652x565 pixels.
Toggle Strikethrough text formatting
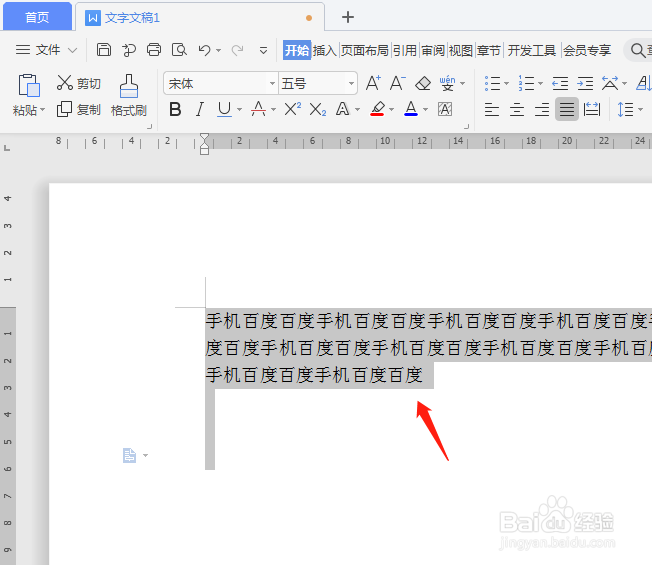tap(258, 109)
